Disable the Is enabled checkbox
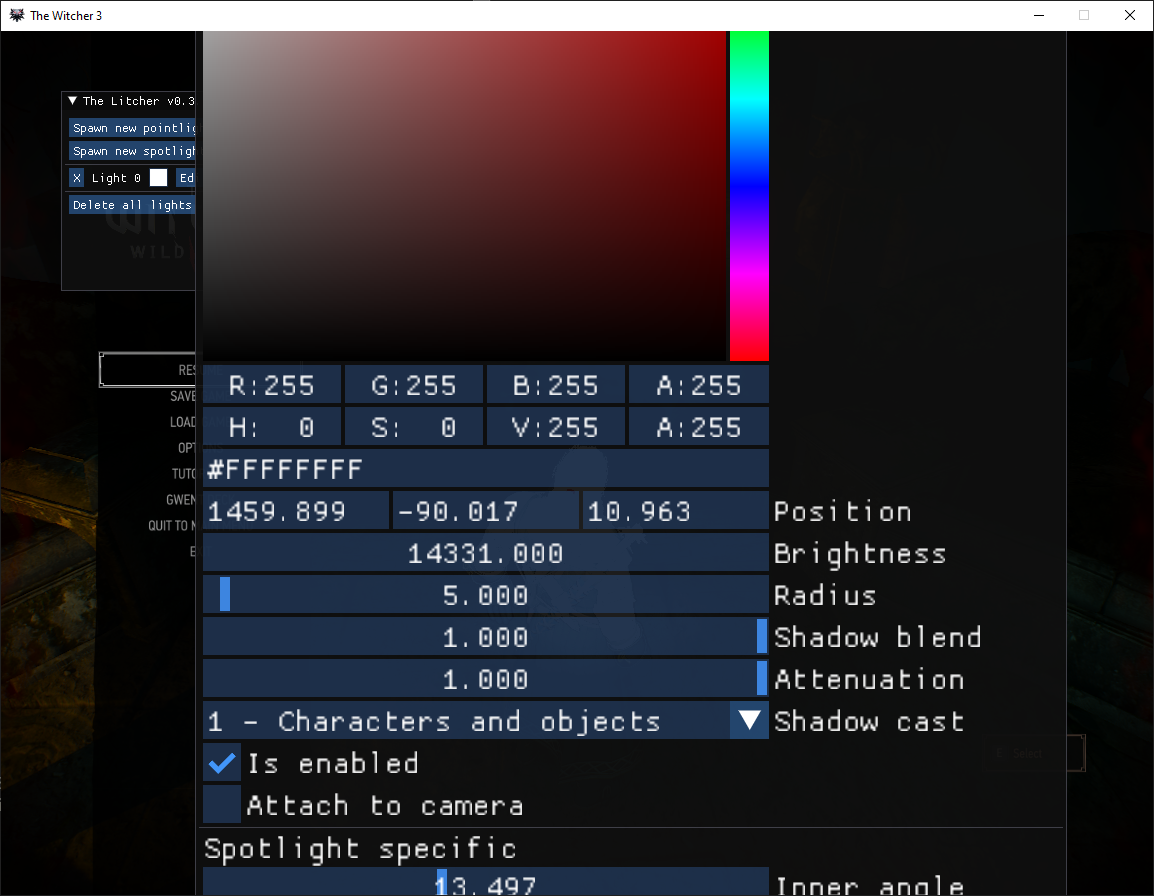Screen dimensions: 1154x896 tap(221, 762)
